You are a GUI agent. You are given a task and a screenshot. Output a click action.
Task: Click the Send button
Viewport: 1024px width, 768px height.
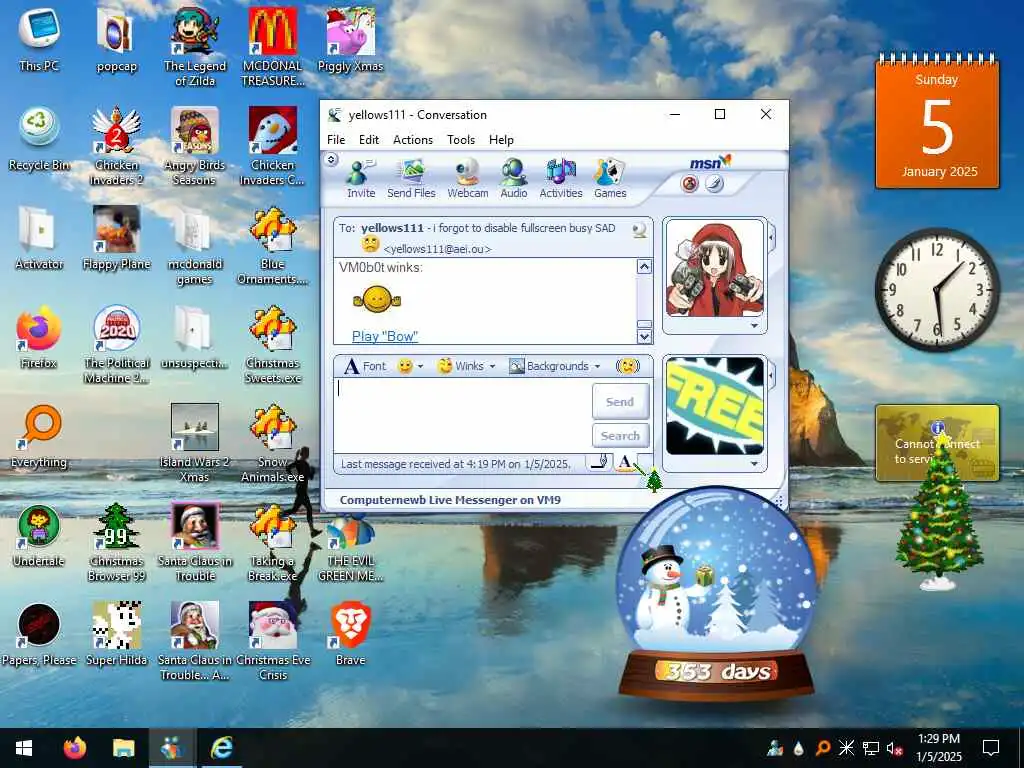coord(620,402)
